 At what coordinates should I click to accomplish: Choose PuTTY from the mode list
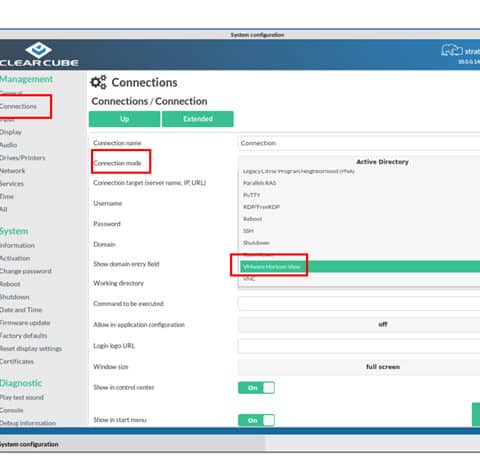point(252,195)
